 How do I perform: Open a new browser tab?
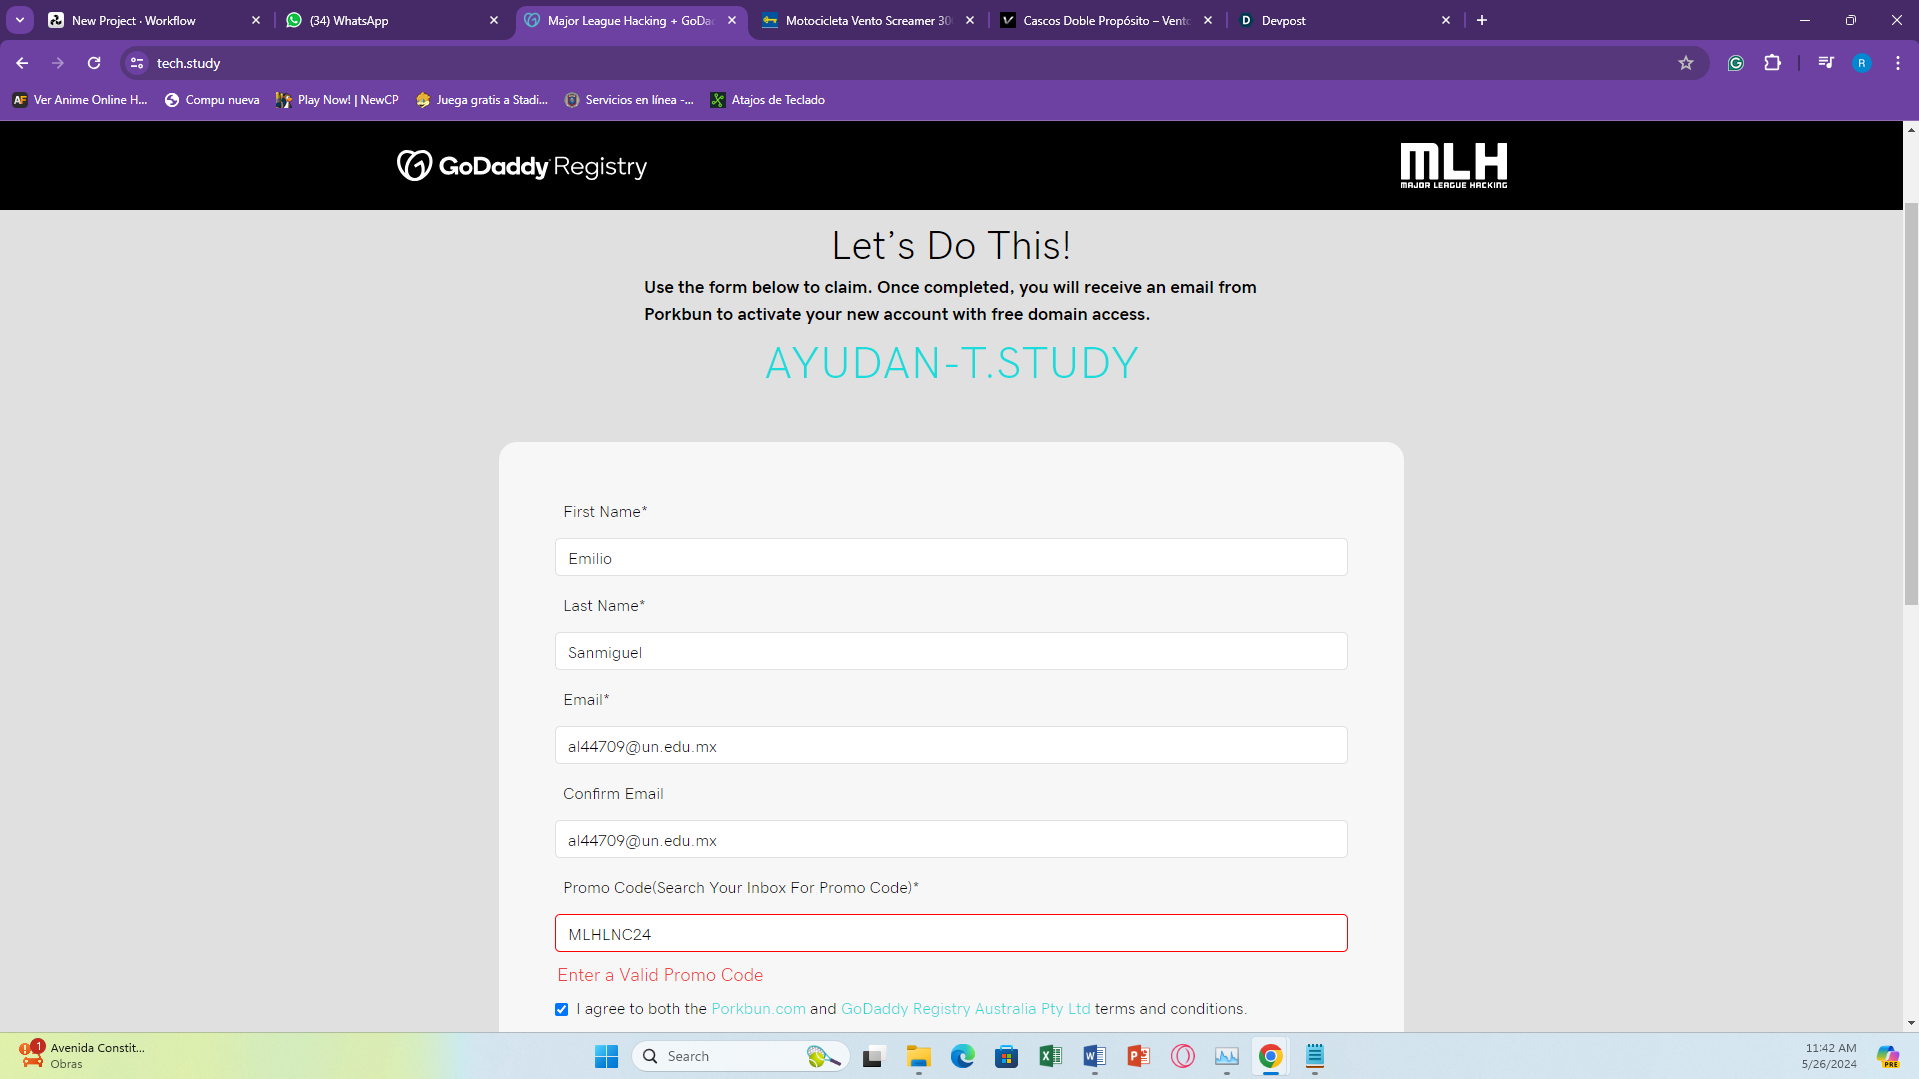(x=1482, y=20)
